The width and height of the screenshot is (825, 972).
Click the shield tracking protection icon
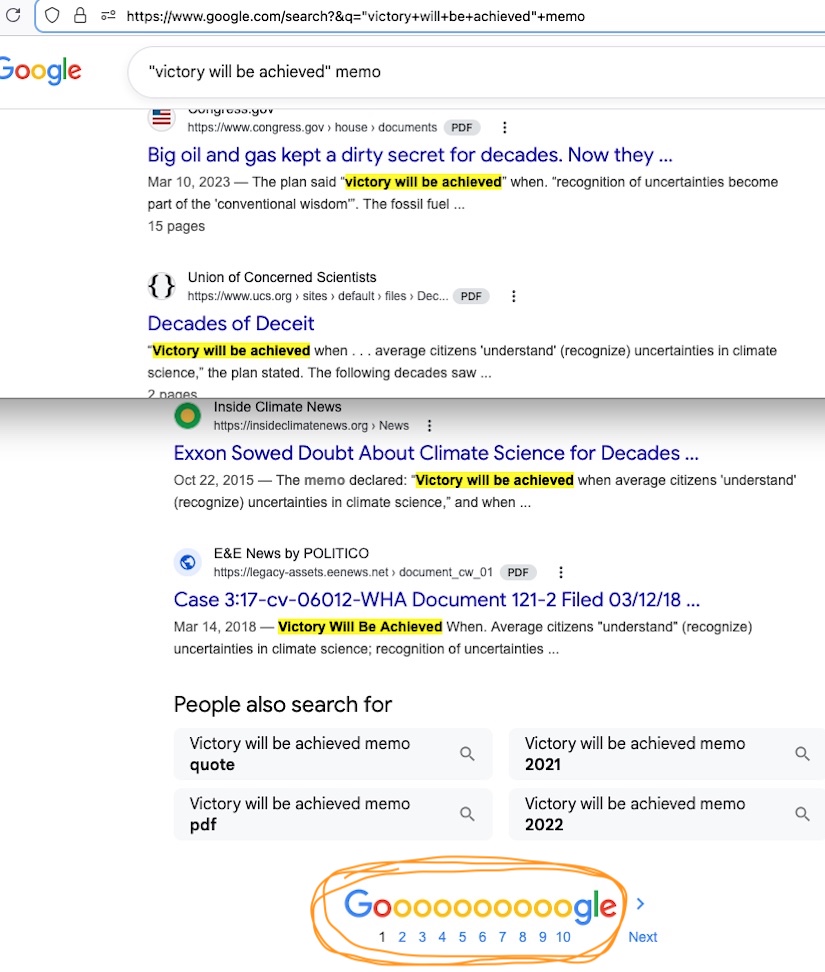(x=52, y=16)
